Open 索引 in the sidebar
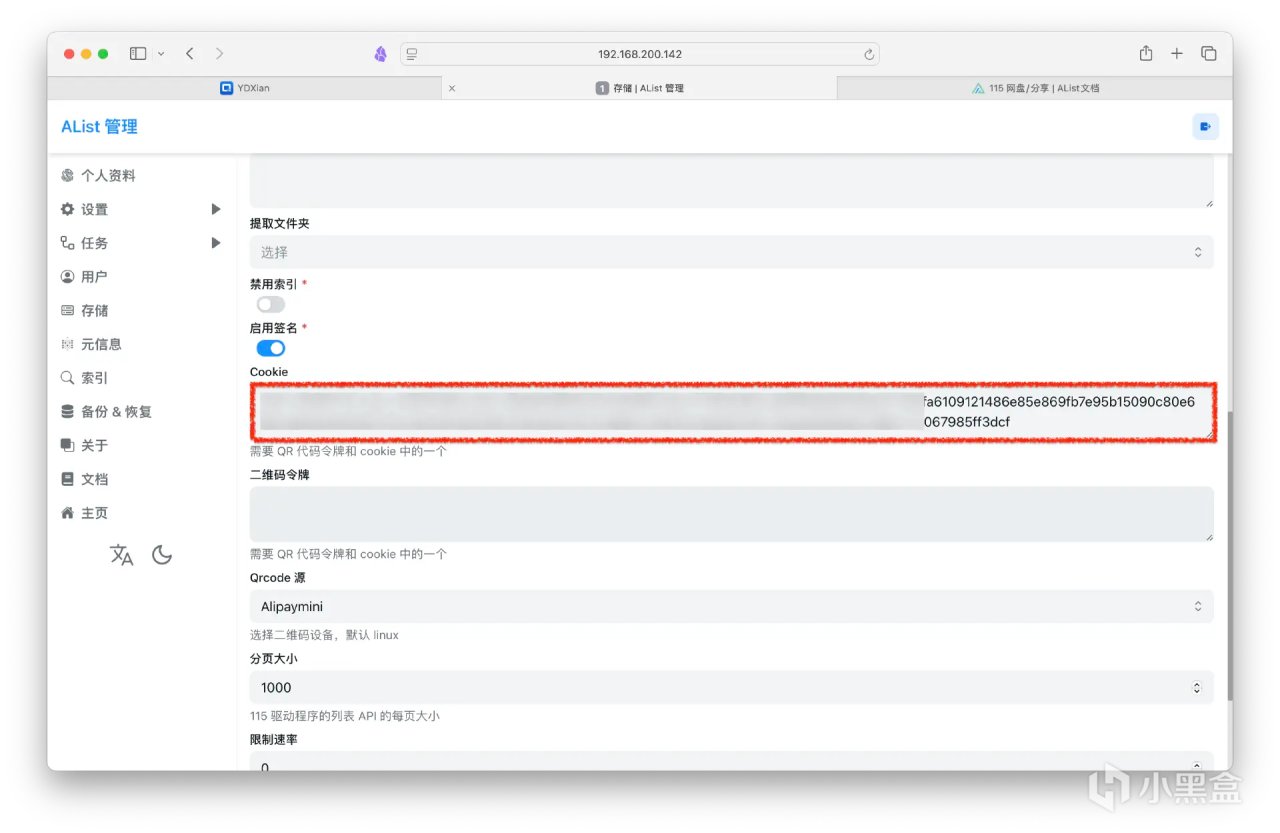 94,378
